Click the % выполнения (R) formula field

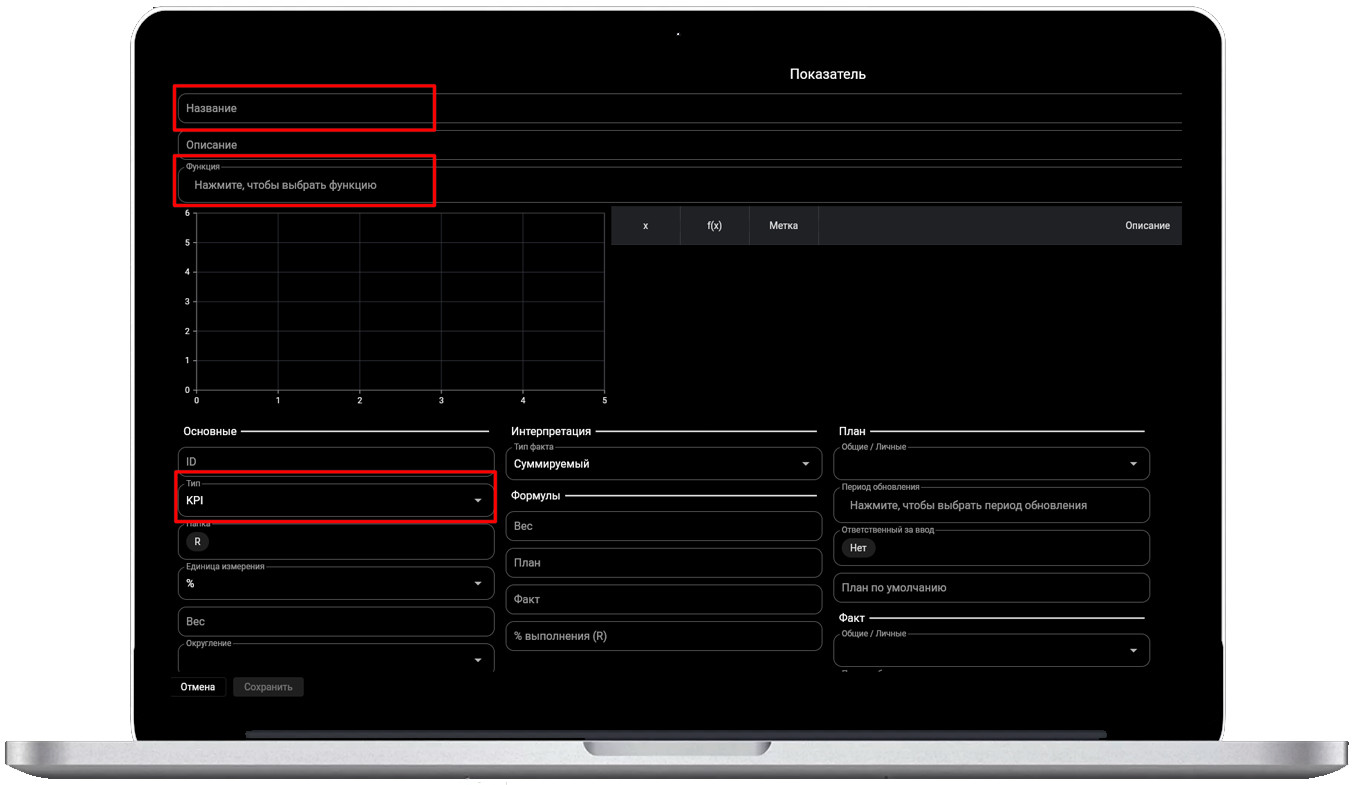tap(663, 636)
